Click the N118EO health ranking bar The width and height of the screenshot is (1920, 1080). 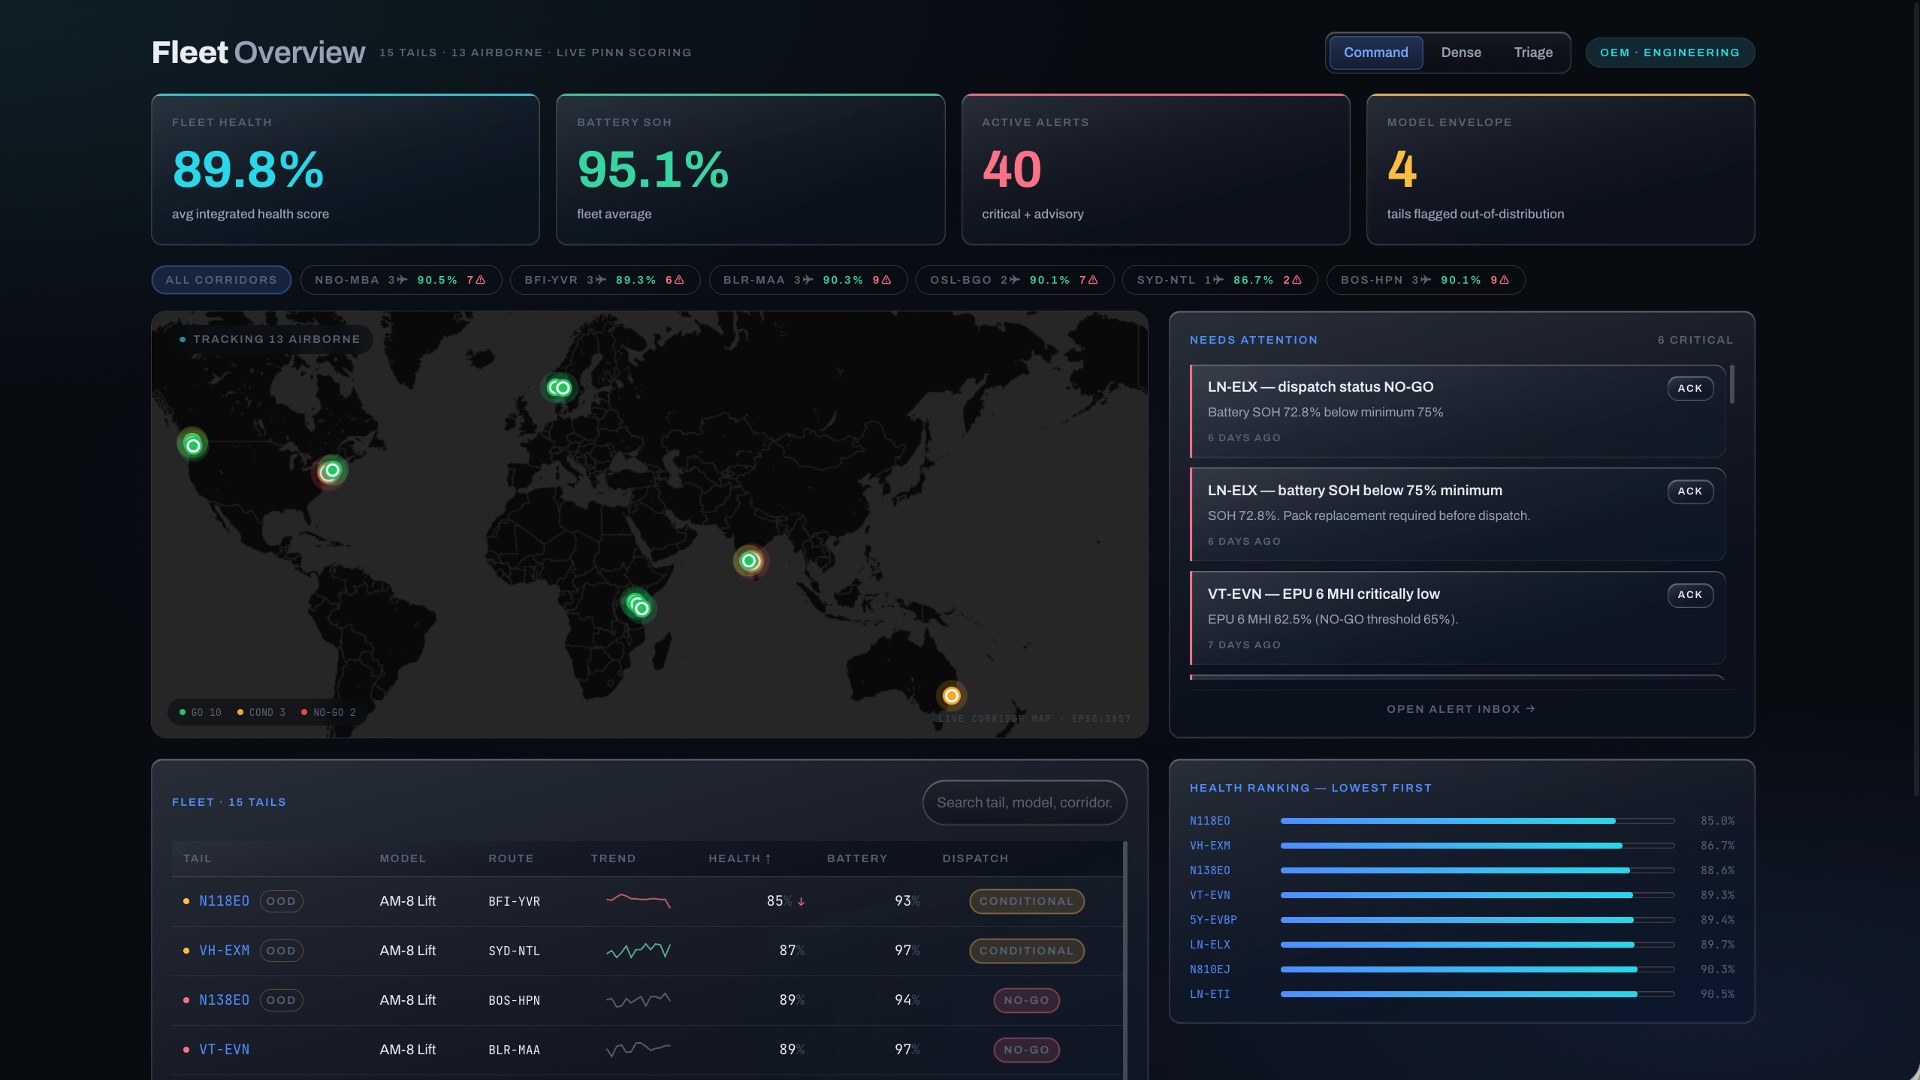(1476, 821)
